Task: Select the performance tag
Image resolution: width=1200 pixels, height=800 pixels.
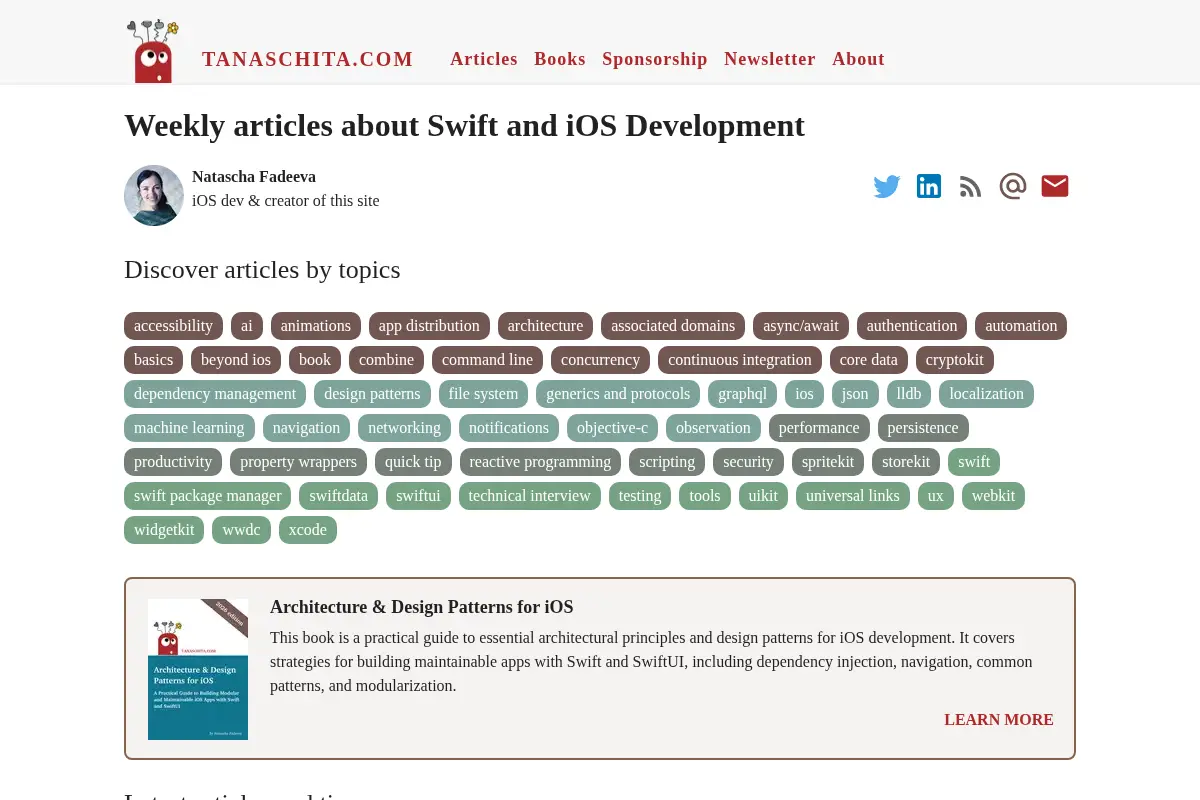Action: [x=819, y=428]
